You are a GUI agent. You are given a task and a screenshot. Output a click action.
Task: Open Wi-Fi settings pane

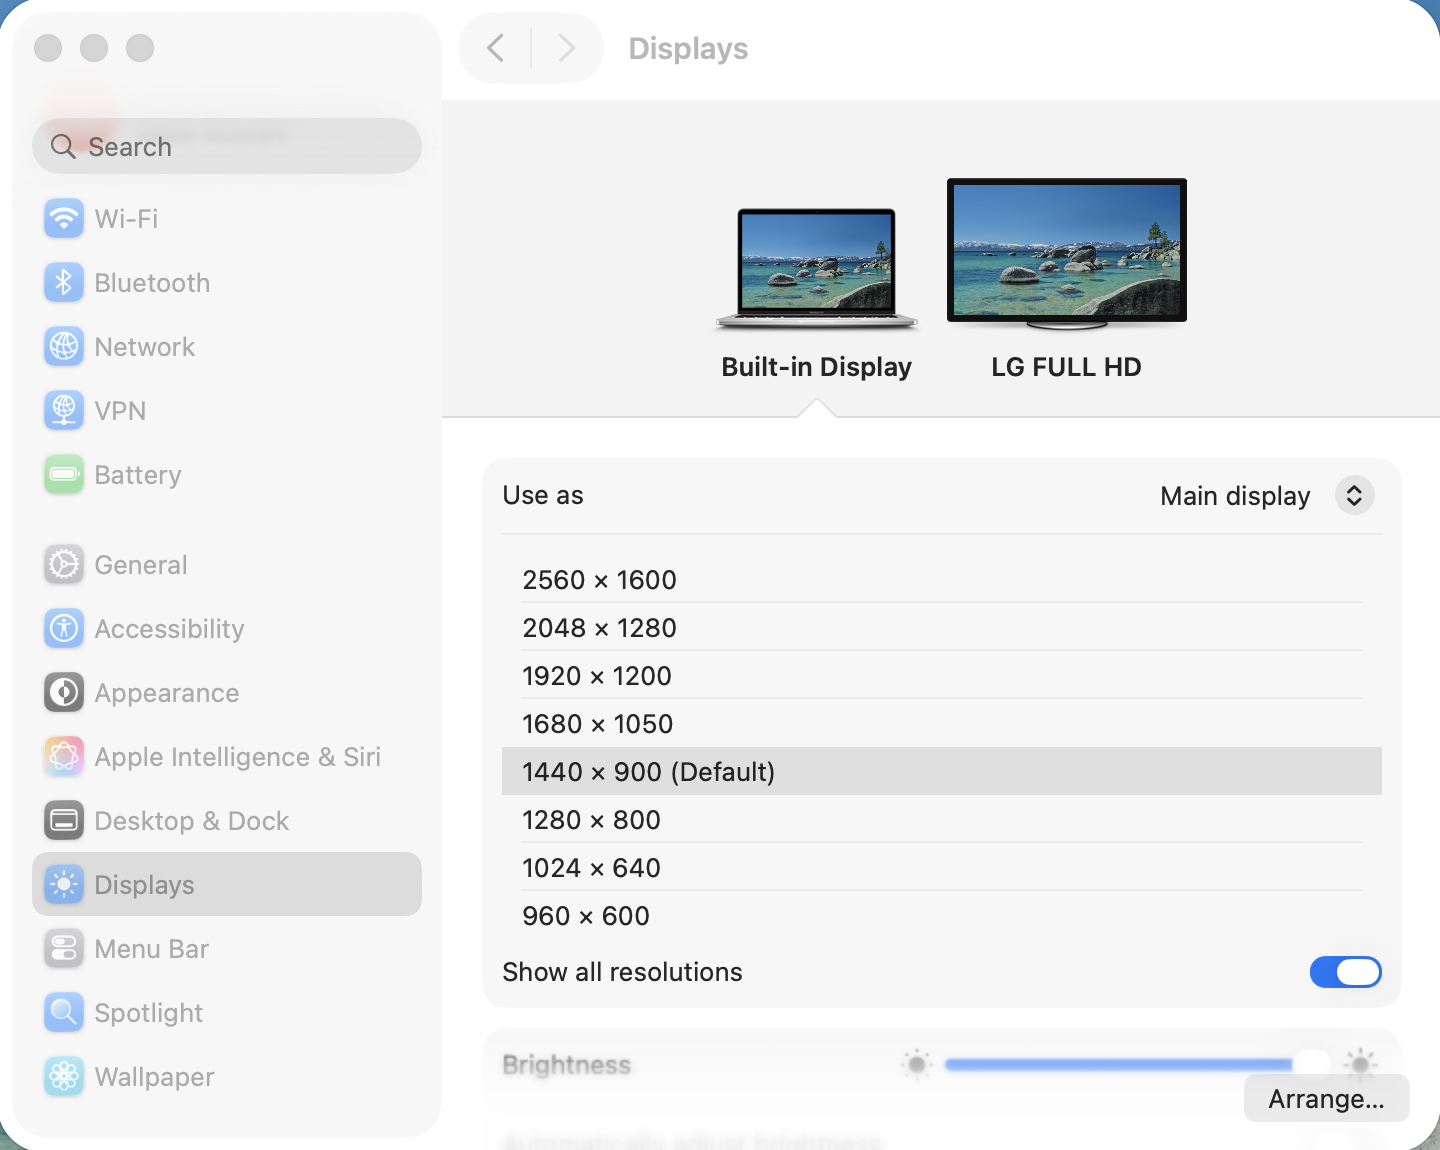227,219
